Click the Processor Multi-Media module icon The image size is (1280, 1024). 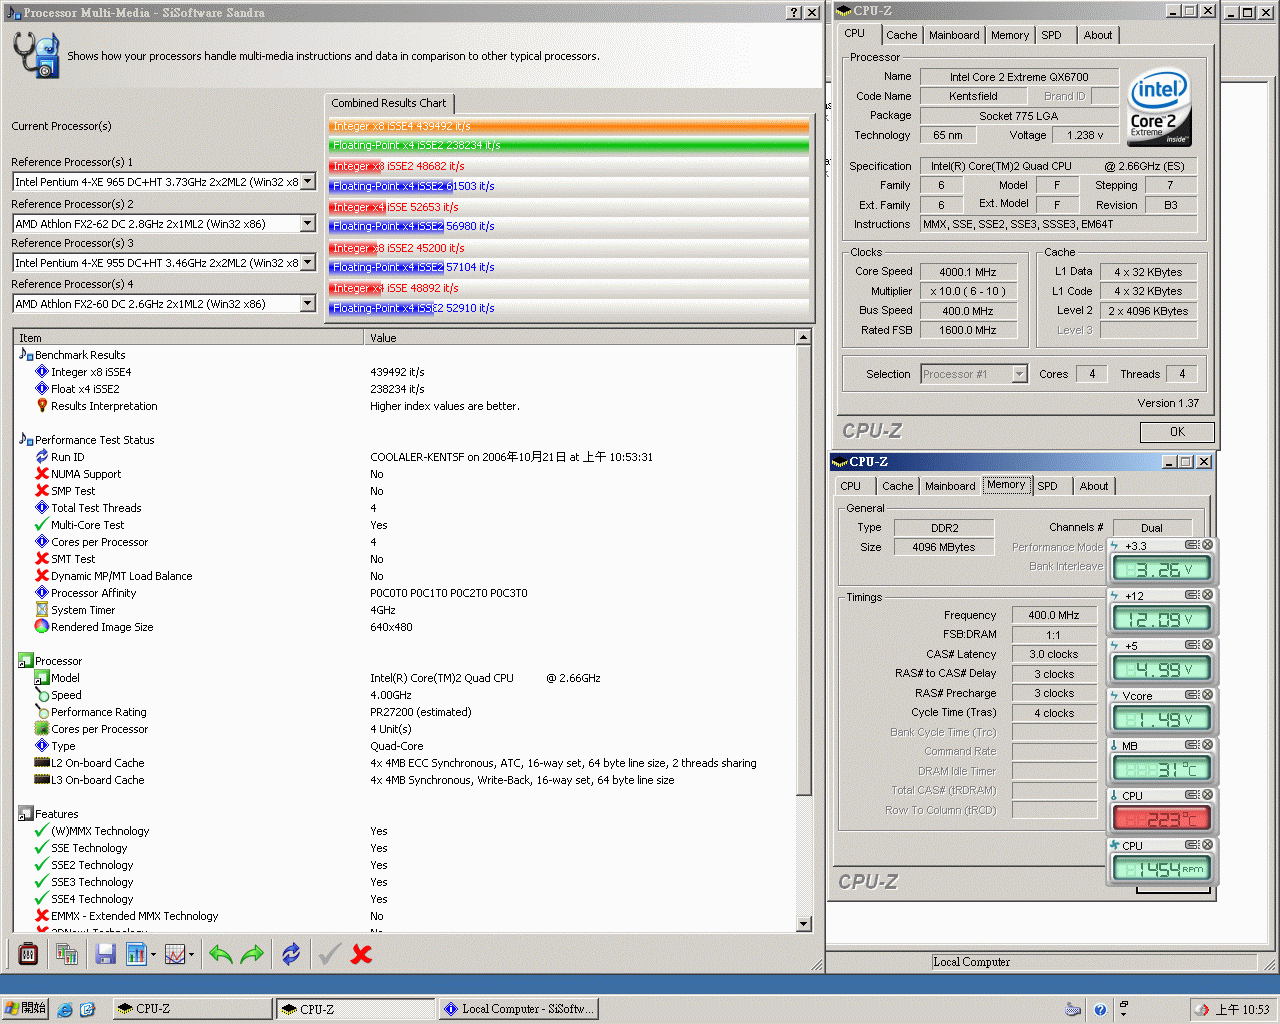pos(37,55)
